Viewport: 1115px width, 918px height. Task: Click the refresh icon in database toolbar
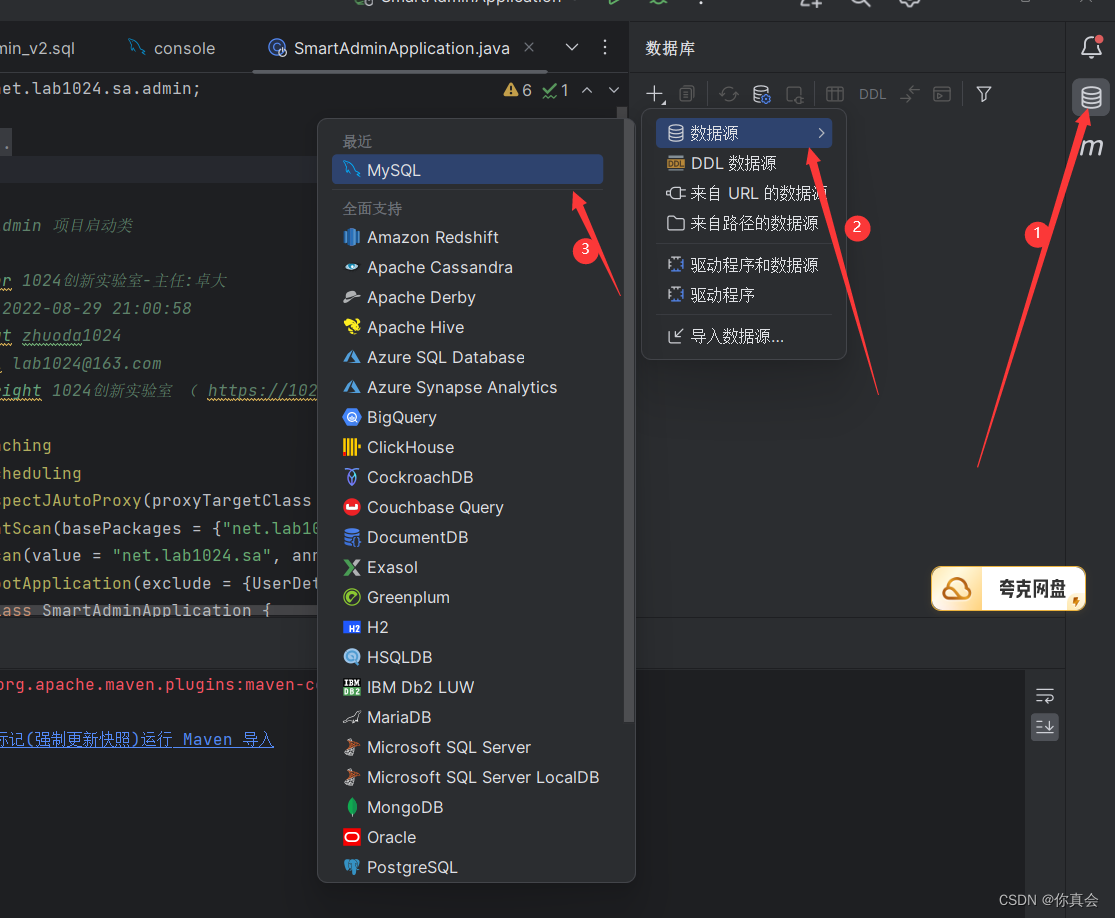point(728,94)
